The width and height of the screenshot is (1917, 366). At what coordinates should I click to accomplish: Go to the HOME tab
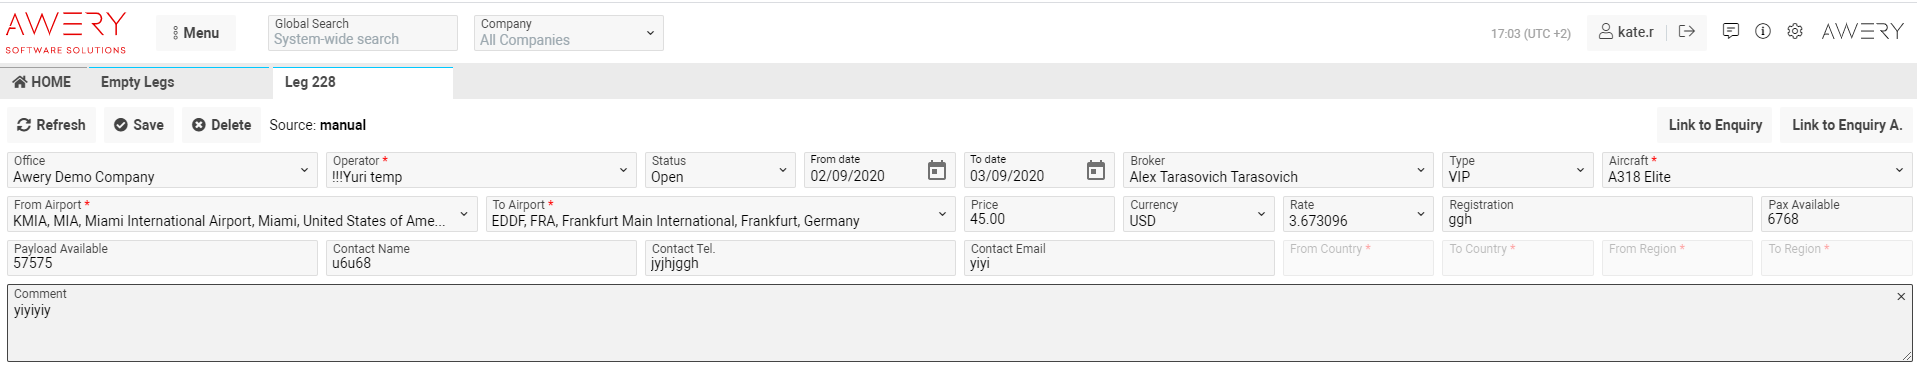[x=42, y=82]
